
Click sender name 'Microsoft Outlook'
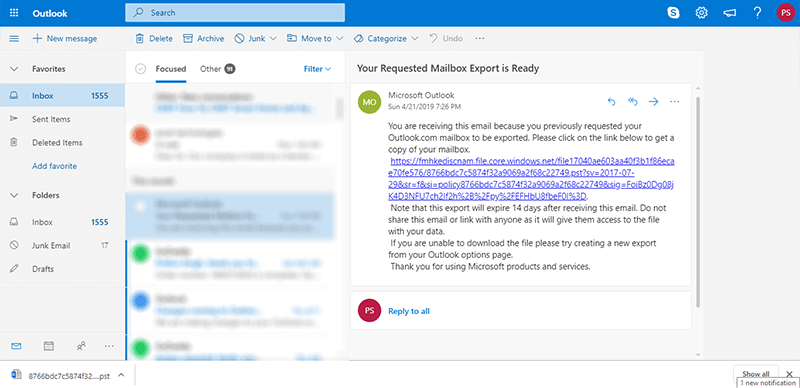tap(421, 95)
